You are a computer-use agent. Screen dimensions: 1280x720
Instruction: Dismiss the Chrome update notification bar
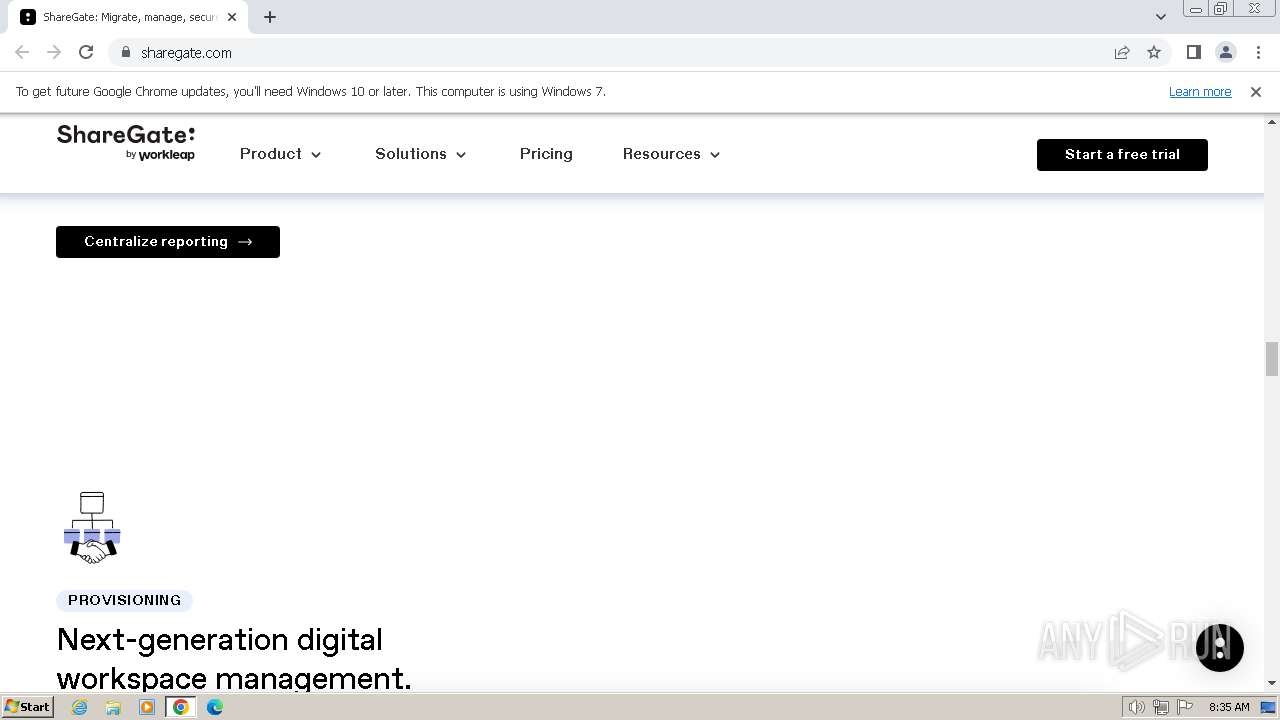tap(1256, 91)
